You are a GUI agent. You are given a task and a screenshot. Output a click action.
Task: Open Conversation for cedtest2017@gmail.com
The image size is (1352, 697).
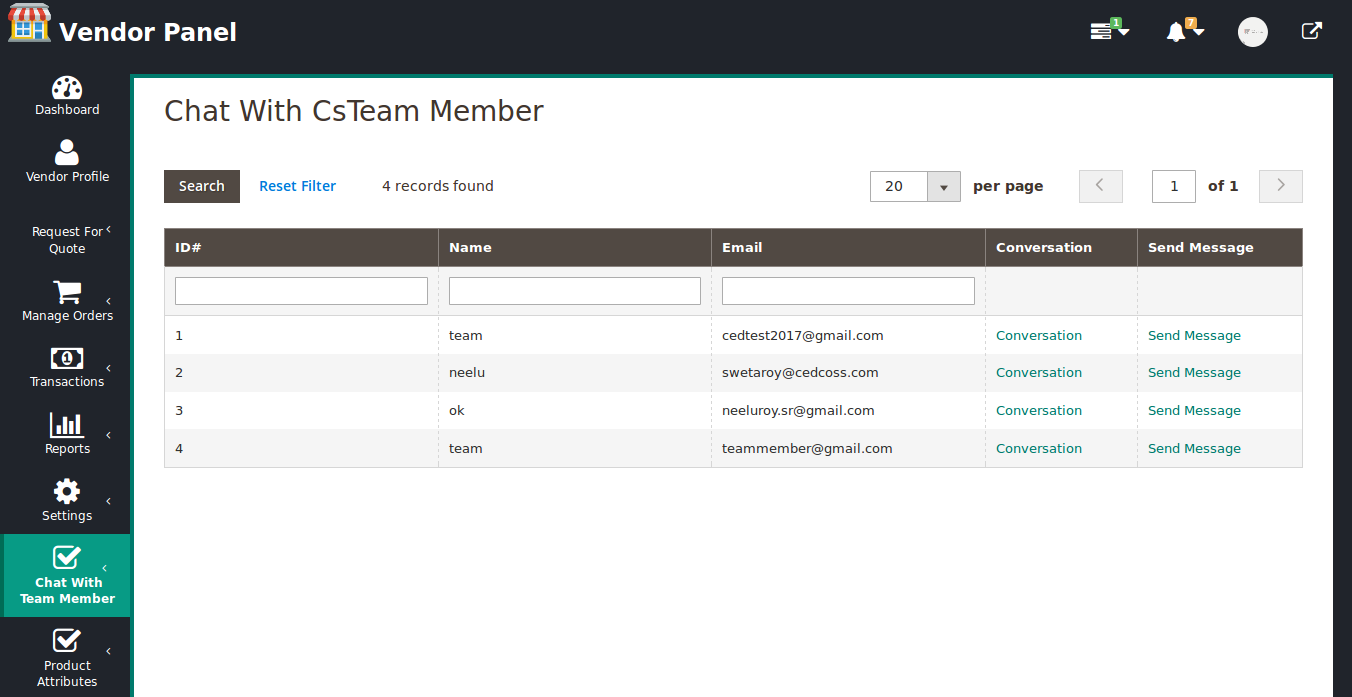[x=1039, y=335]
